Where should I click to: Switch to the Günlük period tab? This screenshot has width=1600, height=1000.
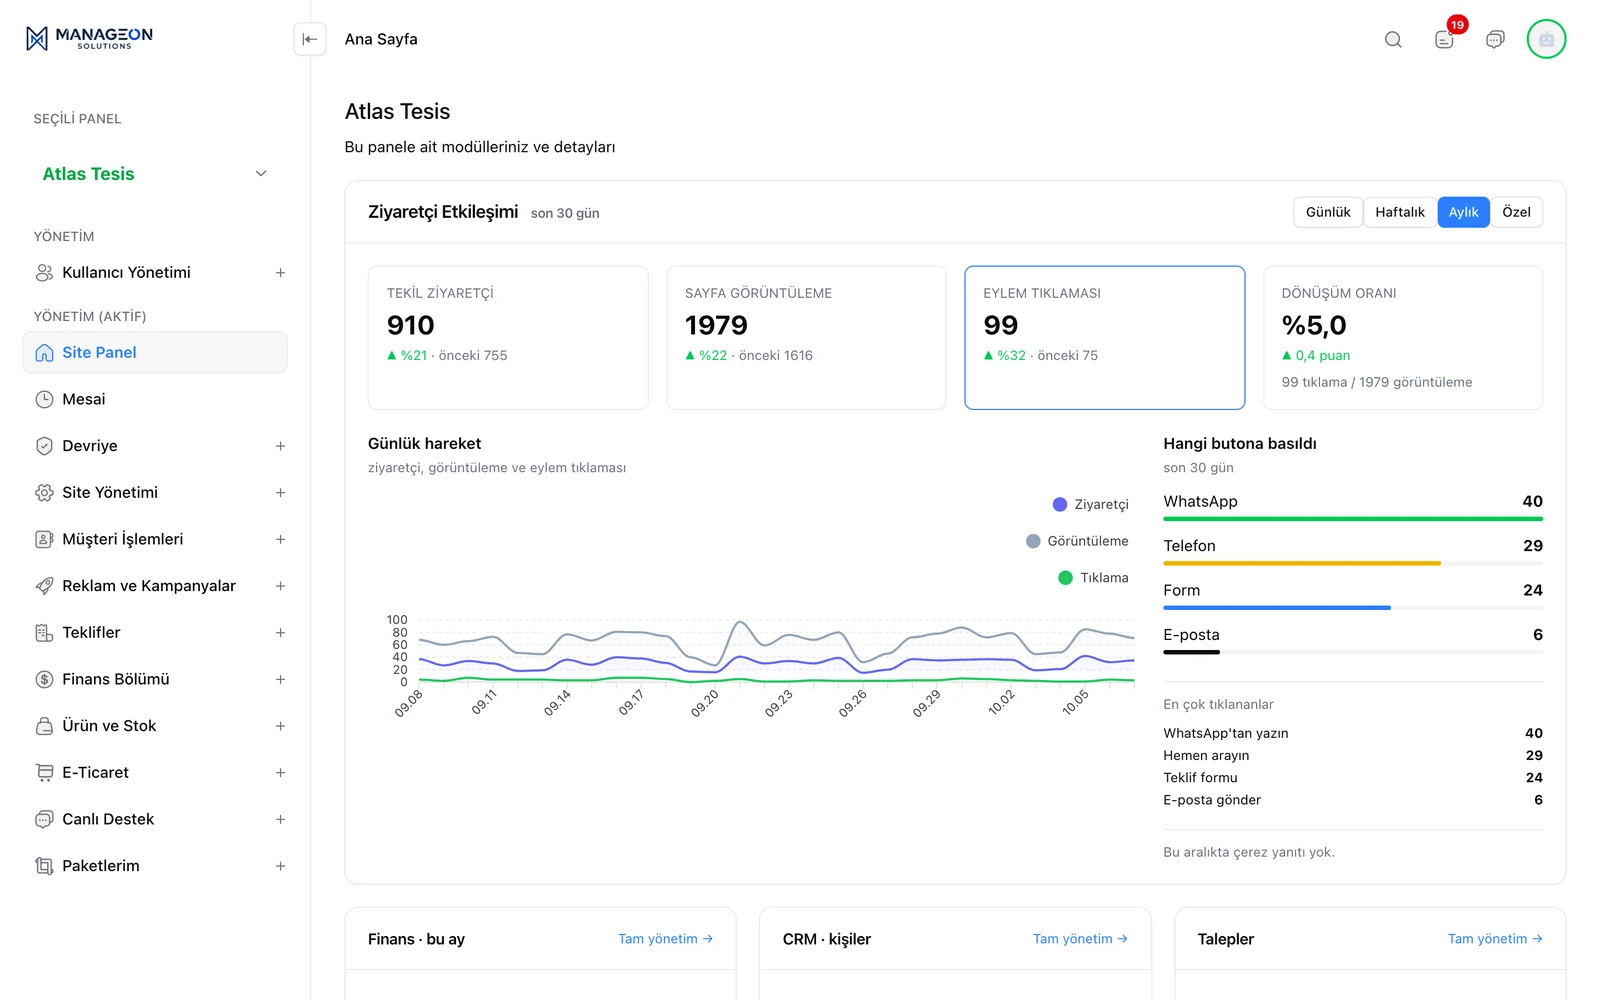pos(1328,212)
